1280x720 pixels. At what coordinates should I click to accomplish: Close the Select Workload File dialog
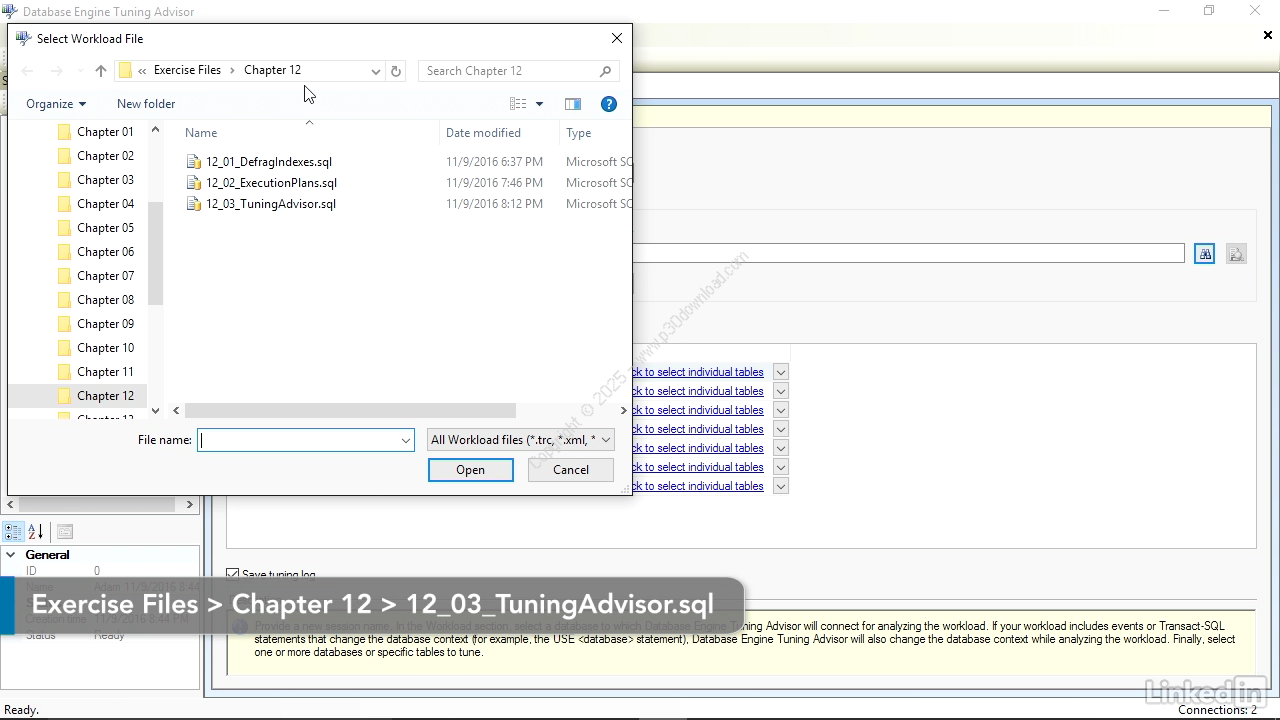point(617,38)
